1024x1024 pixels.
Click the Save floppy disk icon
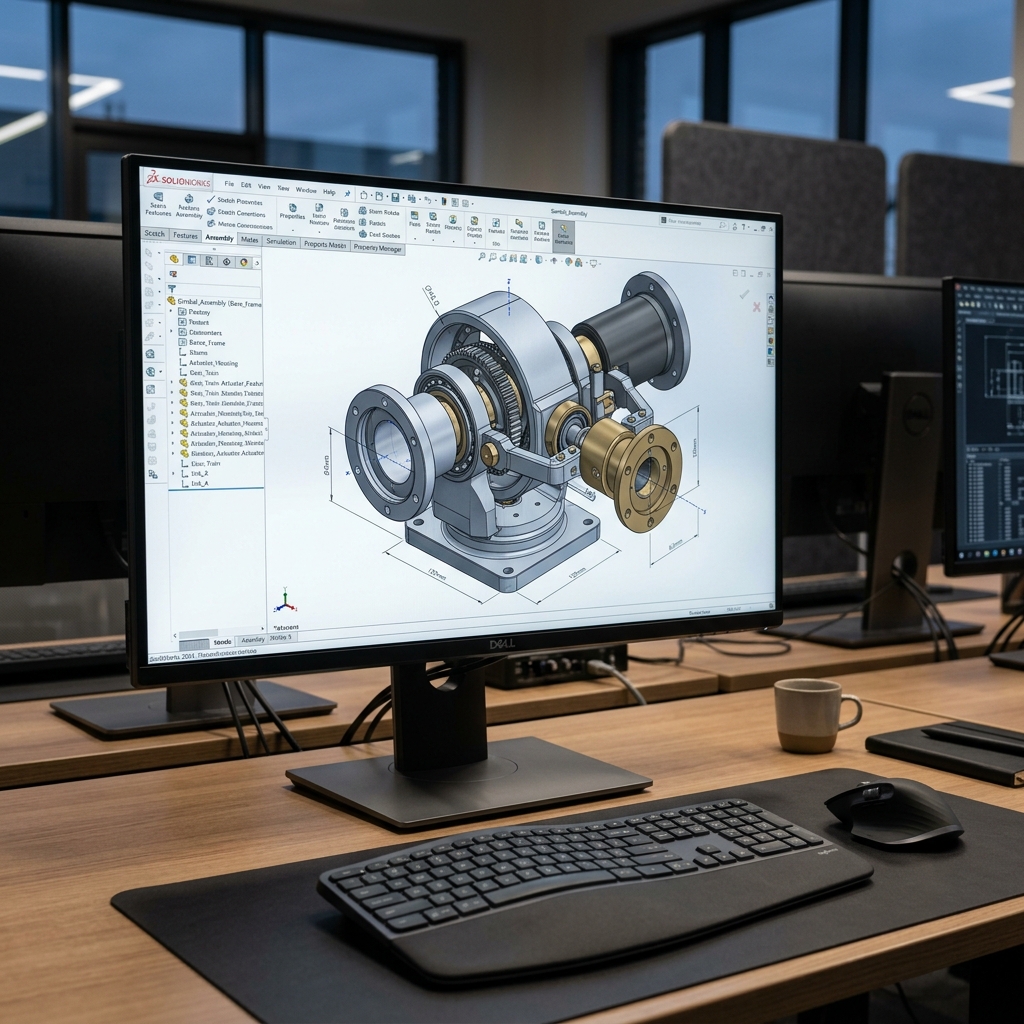395,197
